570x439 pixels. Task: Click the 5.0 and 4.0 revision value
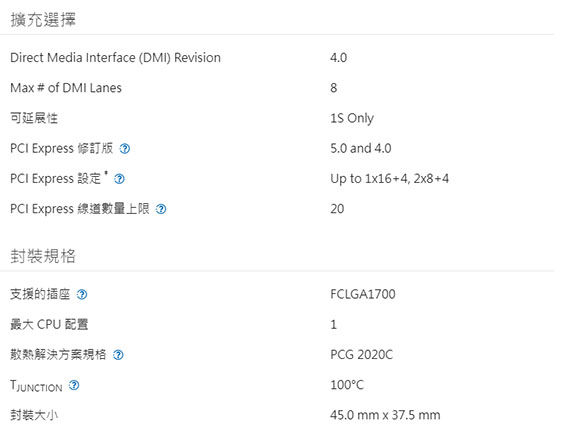(361, 148)
